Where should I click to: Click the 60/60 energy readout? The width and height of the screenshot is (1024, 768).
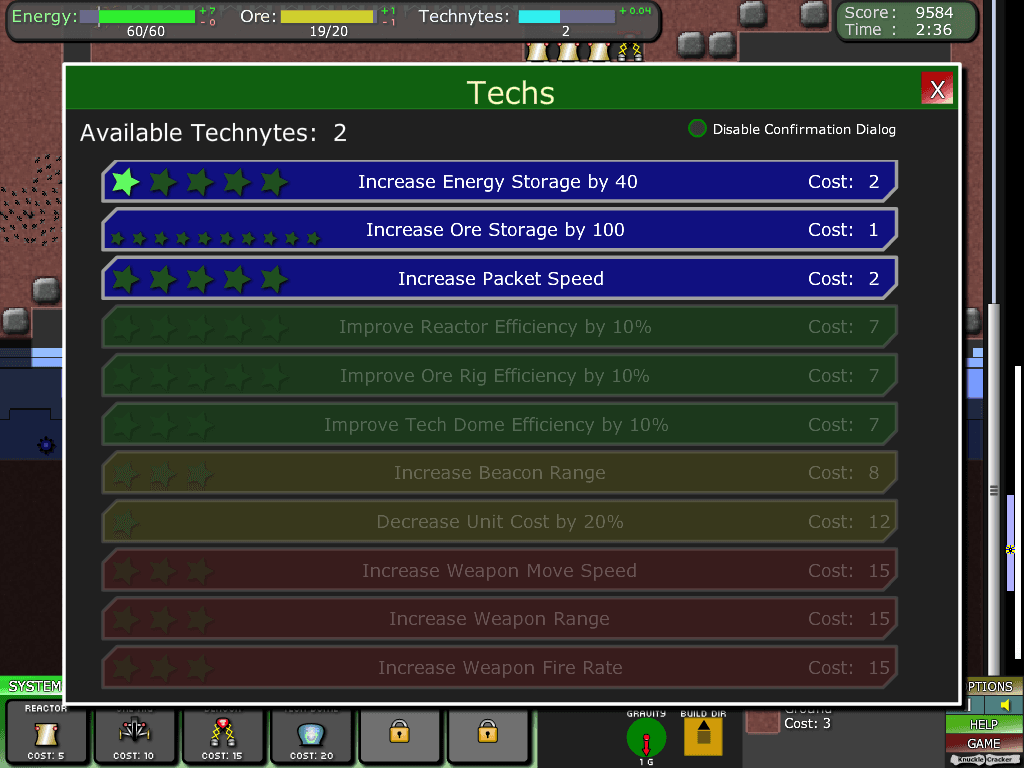click(146, 31)
